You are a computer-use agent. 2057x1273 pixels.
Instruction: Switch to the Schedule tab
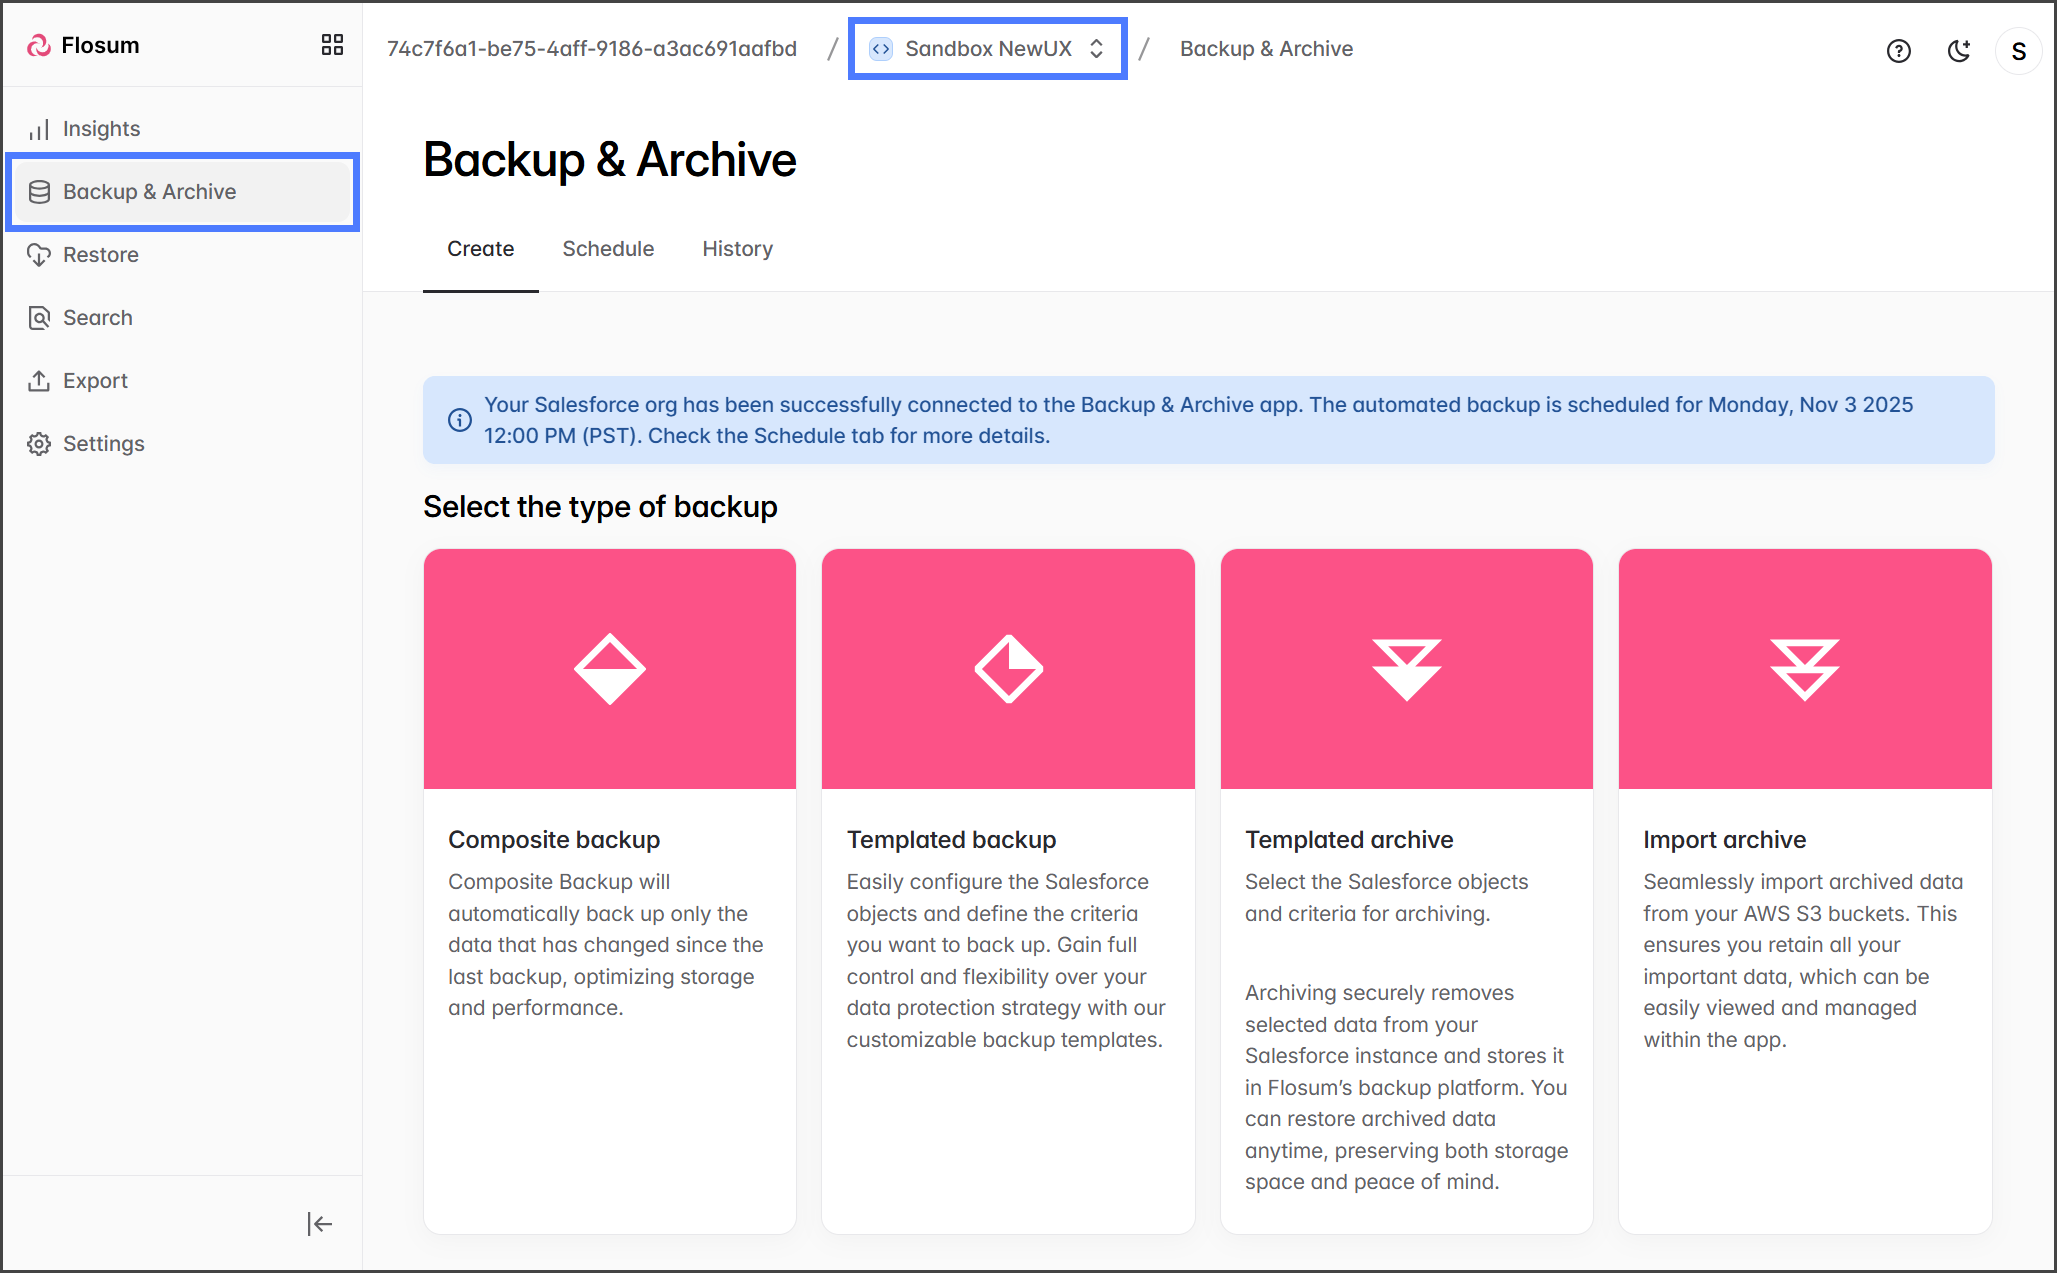coord(608,249)
